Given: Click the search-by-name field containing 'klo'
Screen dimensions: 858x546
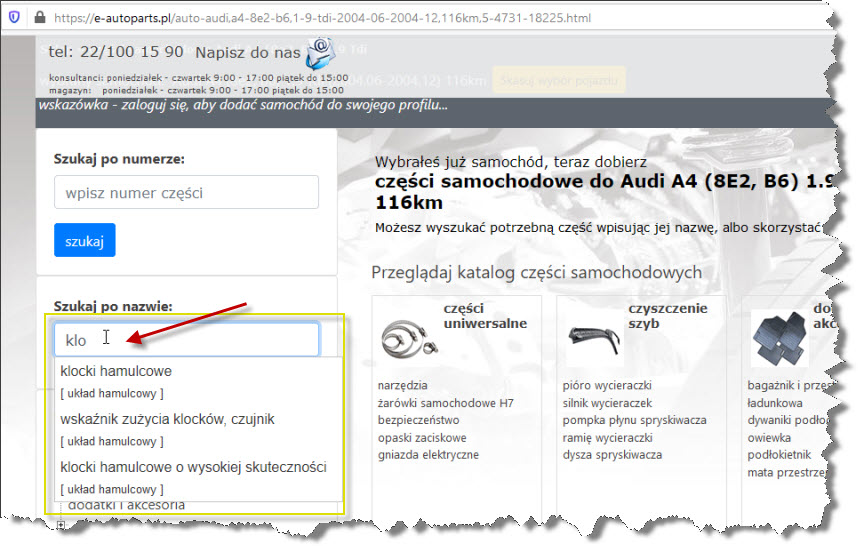Looking at the screenshot, I should (x=186, y=339).
